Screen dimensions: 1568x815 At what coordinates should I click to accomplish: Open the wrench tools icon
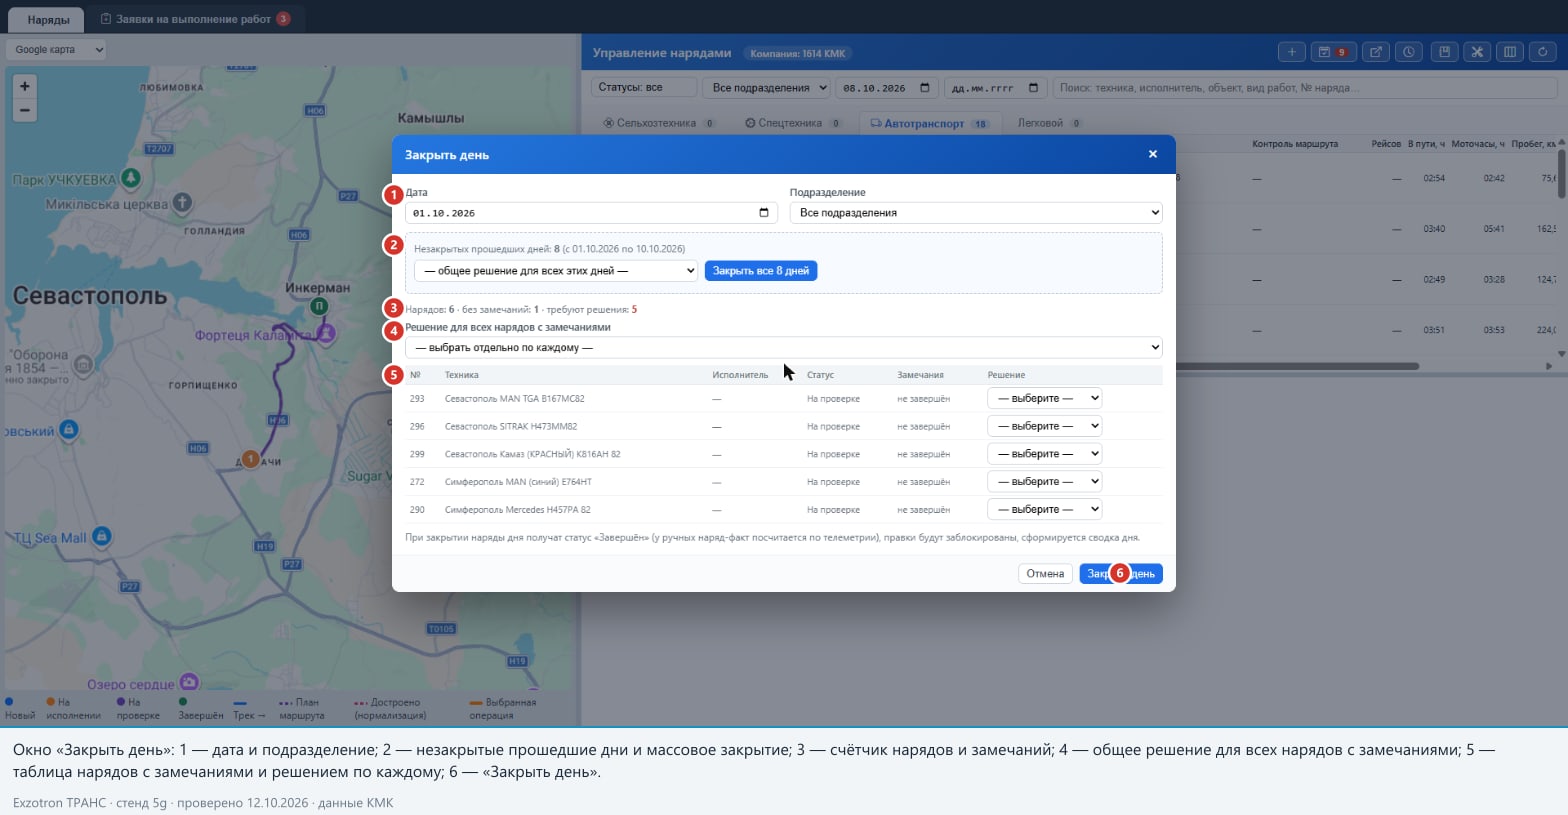(1477, 52)
